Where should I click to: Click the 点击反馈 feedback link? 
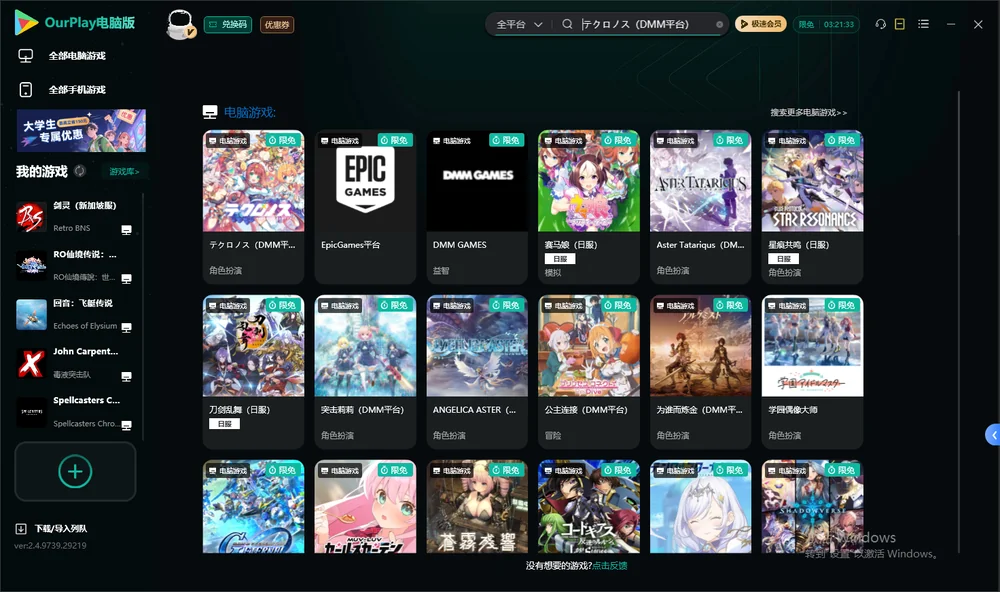pos(610,565)
